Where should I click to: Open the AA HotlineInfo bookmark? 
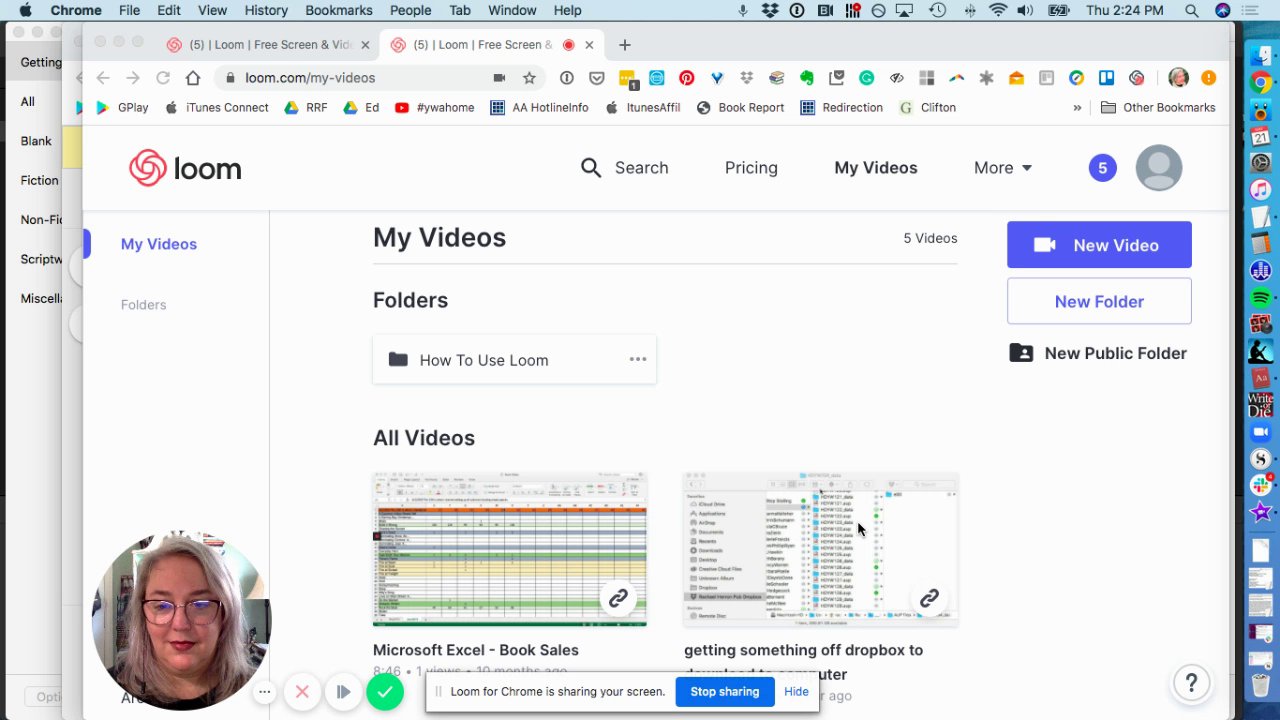click(x=539, y=108)
